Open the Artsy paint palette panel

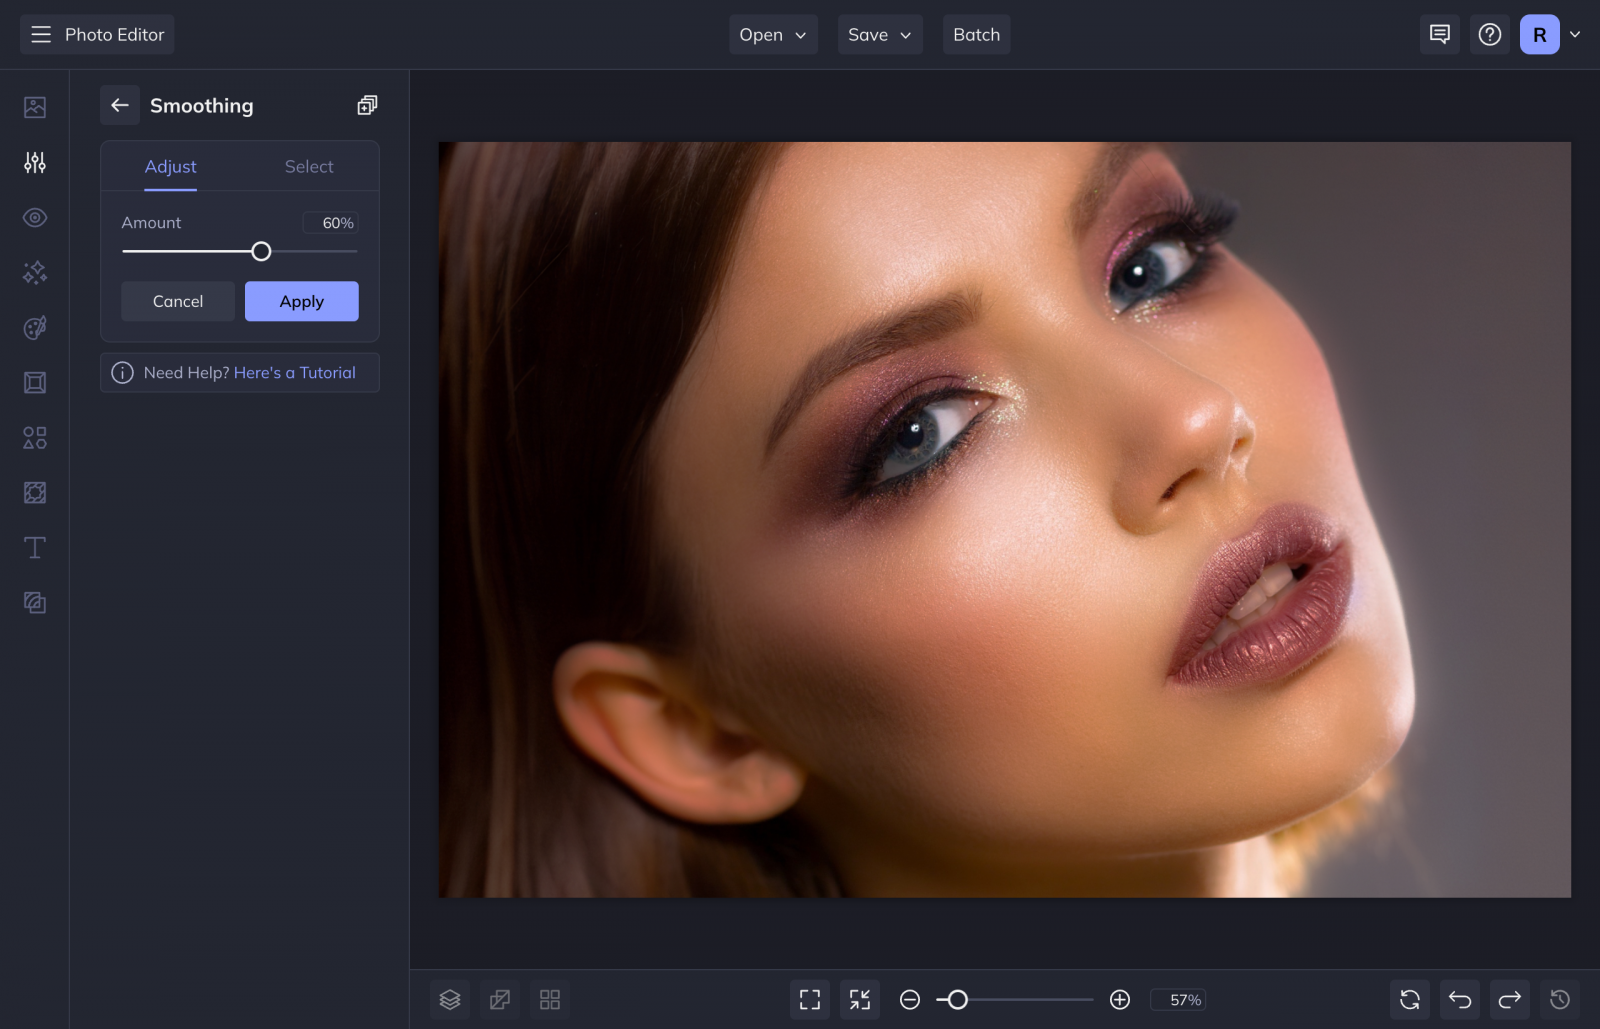point(35,328)
